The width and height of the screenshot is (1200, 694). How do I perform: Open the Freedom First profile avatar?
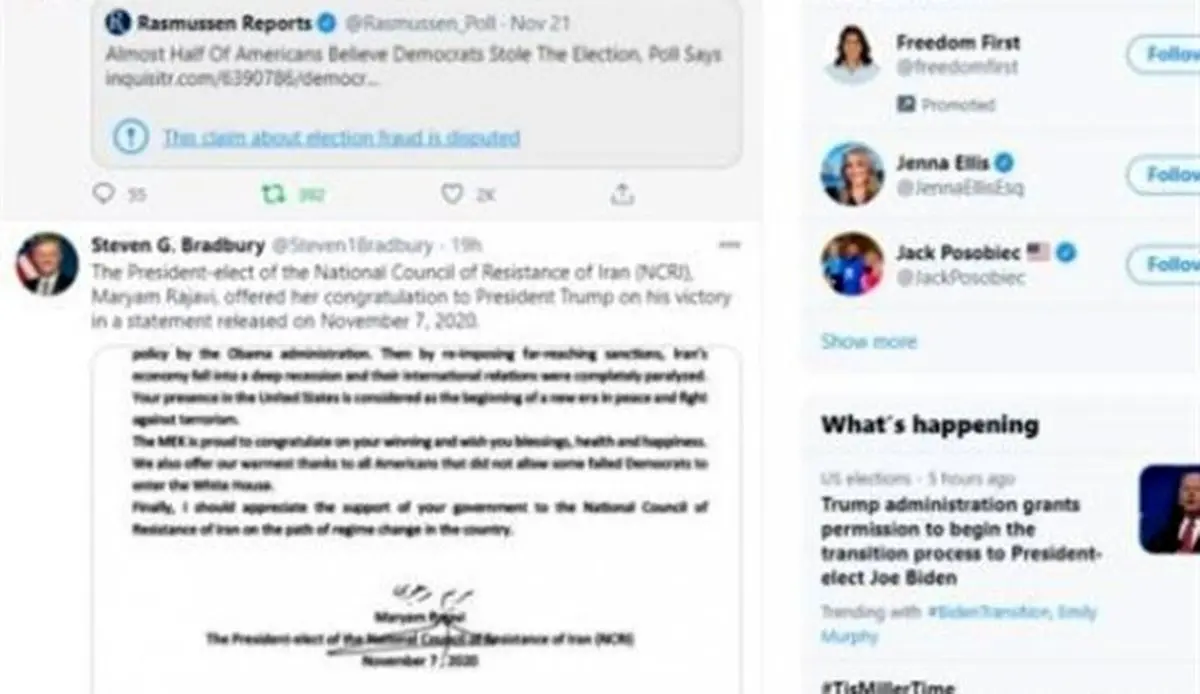tap(852, 55)
